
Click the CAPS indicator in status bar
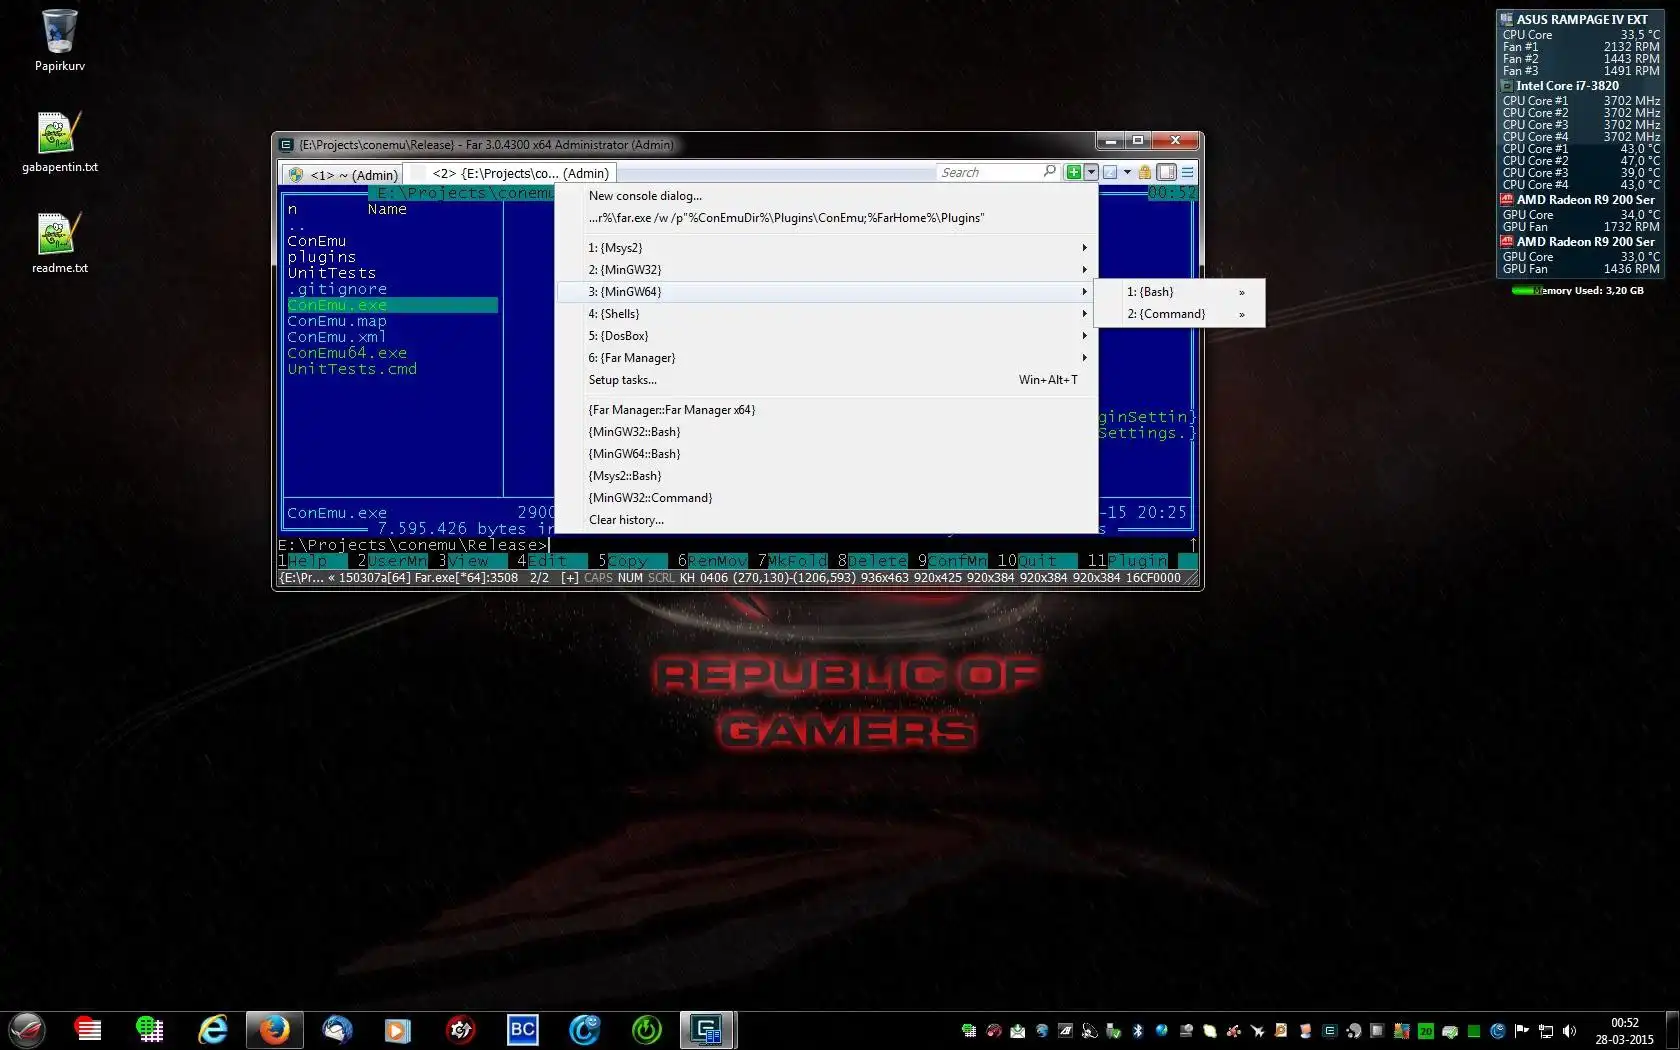(x=598, y=578)
